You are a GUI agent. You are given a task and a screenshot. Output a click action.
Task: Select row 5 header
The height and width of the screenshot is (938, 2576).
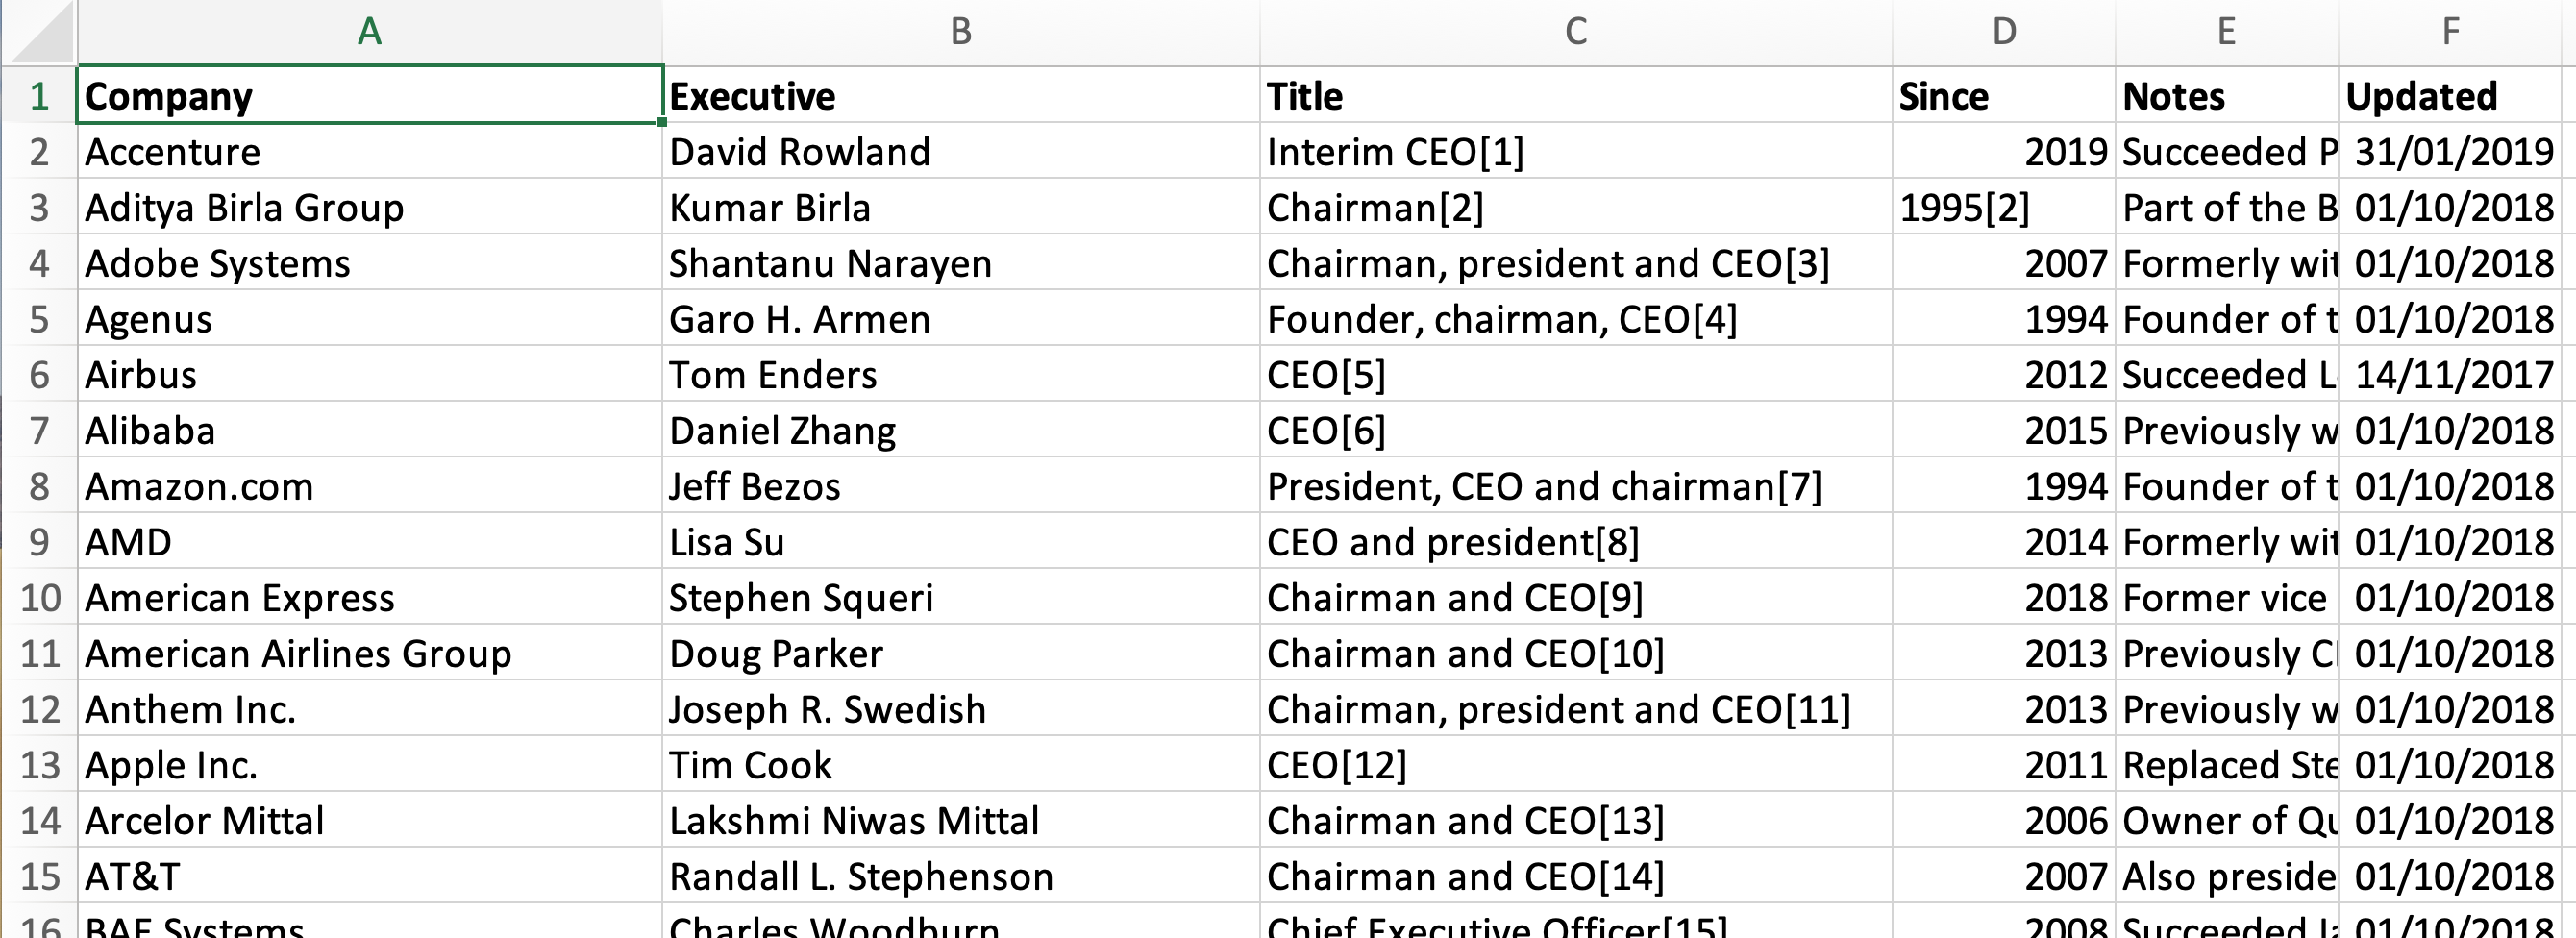39,319
